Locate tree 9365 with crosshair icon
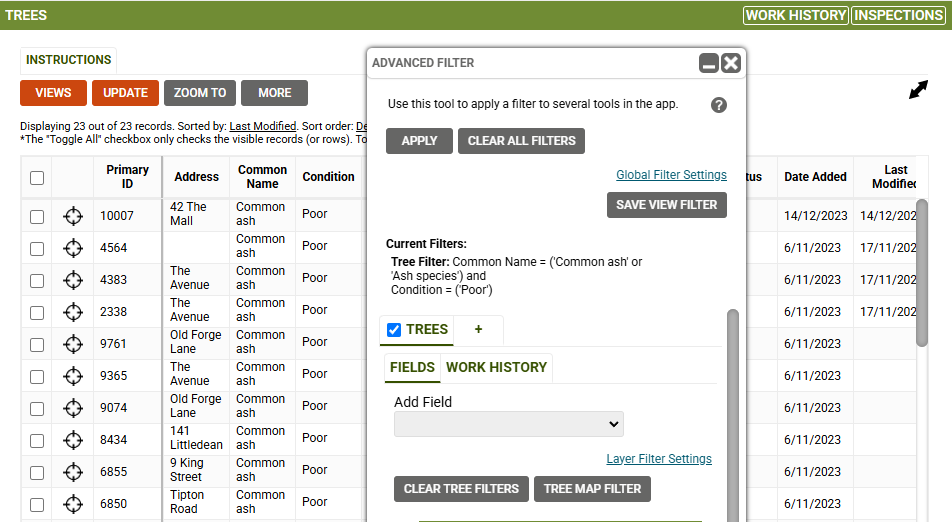Viewport: 952px width, 522px height. pyautogui.click(x=73, y=376)
